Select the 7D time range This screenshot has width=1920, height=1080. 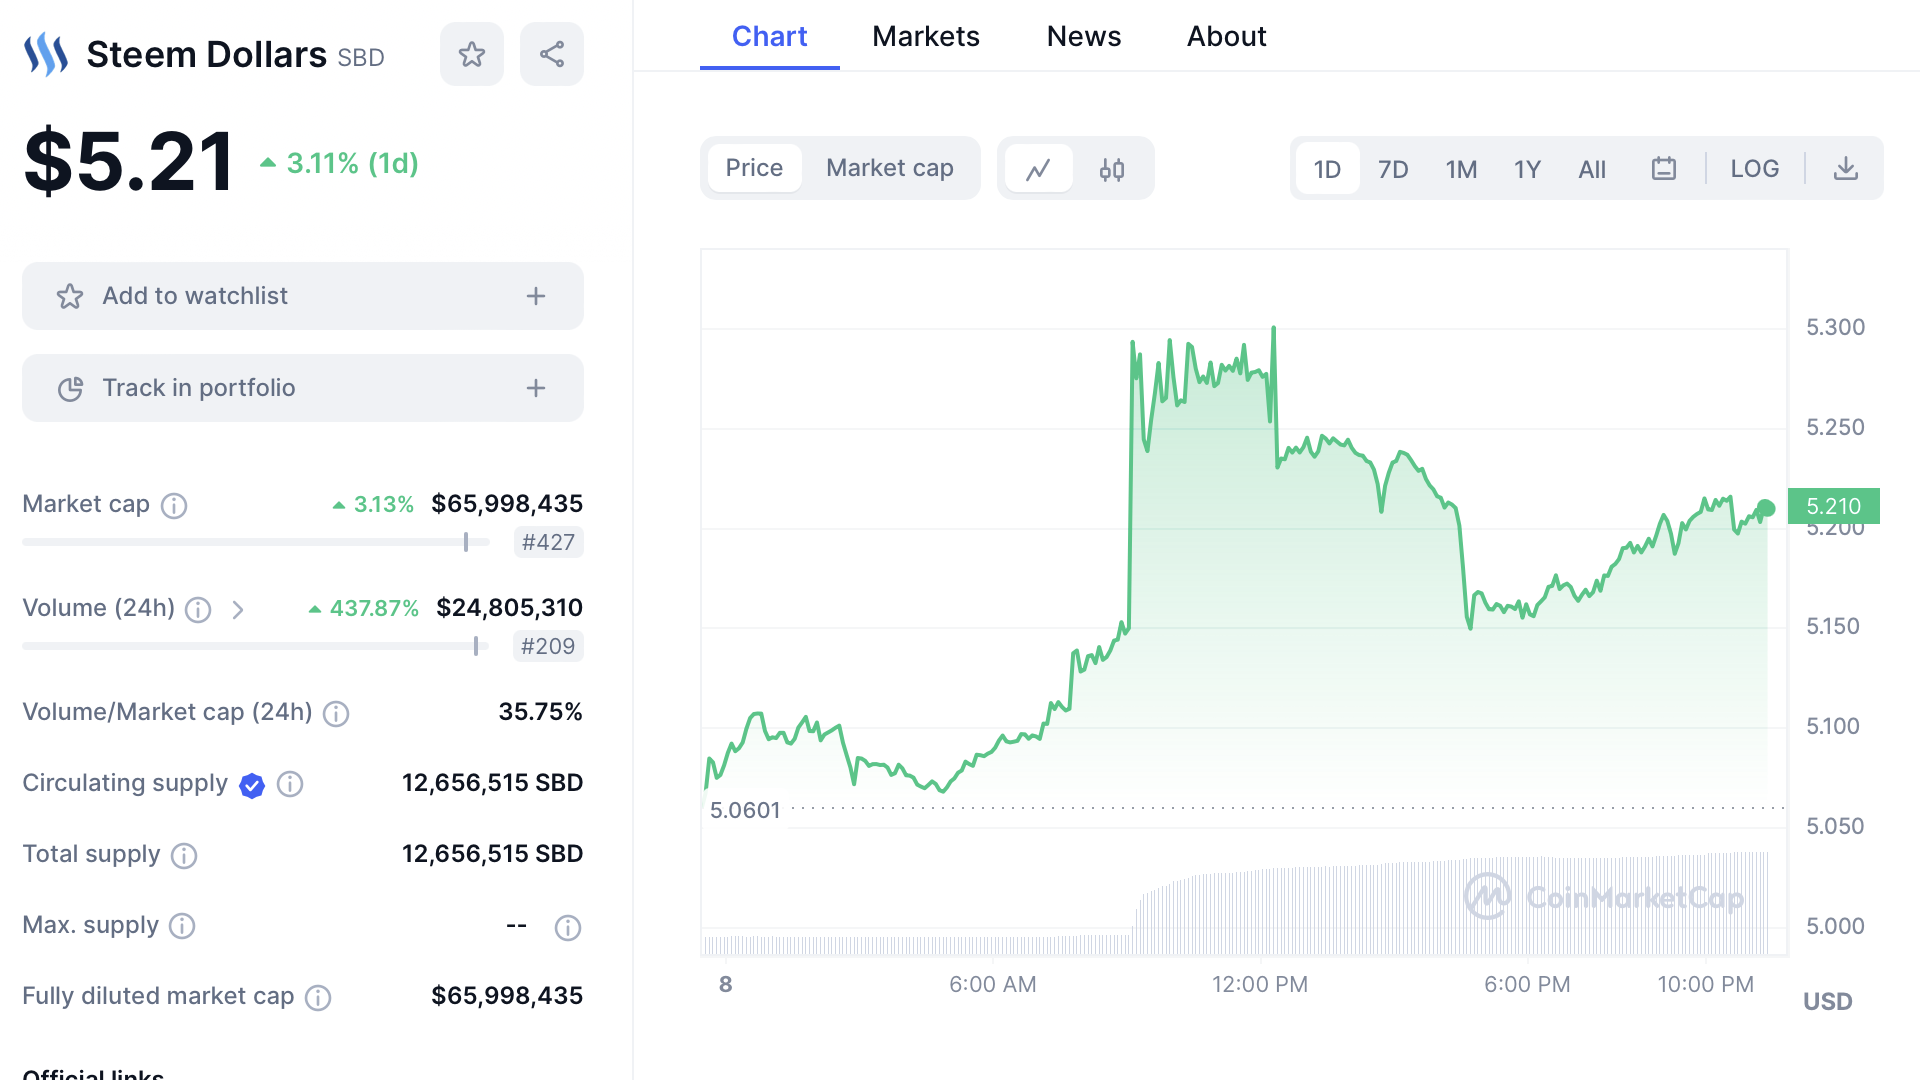pyautogui.click(x=1392, y=169)
